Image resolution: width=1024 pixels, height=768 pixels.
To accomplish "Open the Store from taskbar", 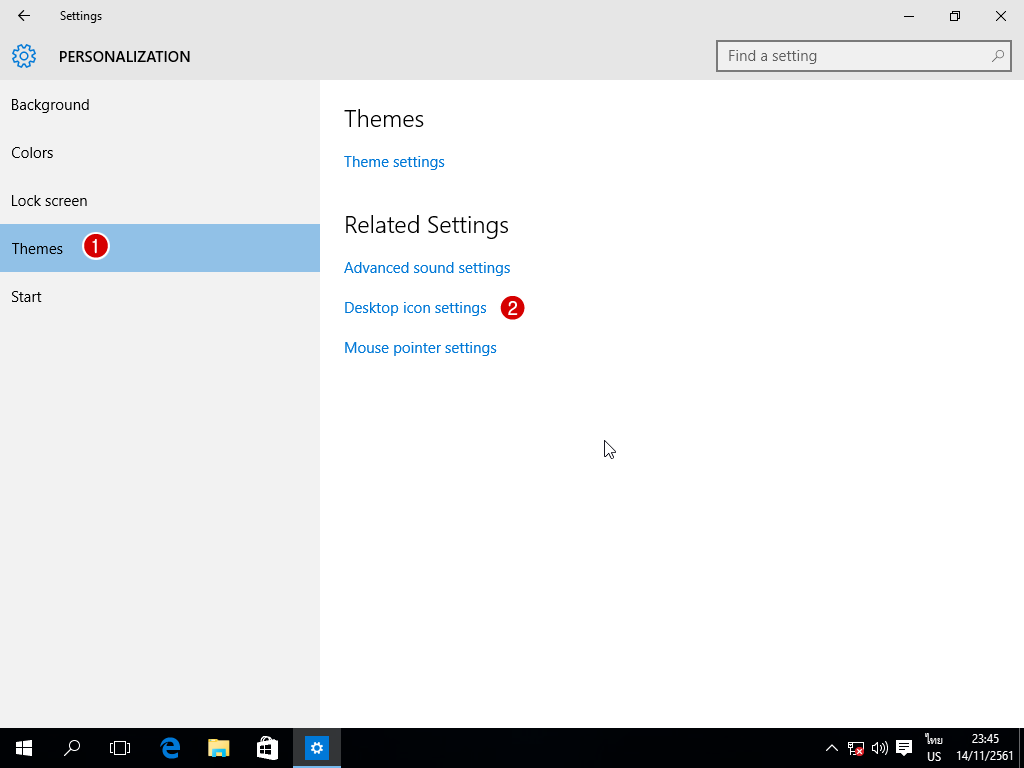I will click(x=267, y=747).
